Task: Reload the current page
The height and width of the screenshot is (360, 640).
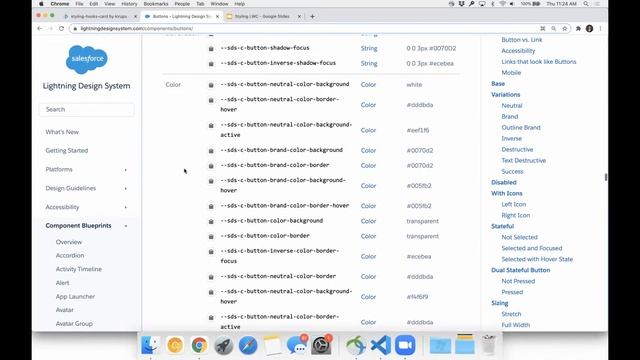Action: [x=62, y=29]
